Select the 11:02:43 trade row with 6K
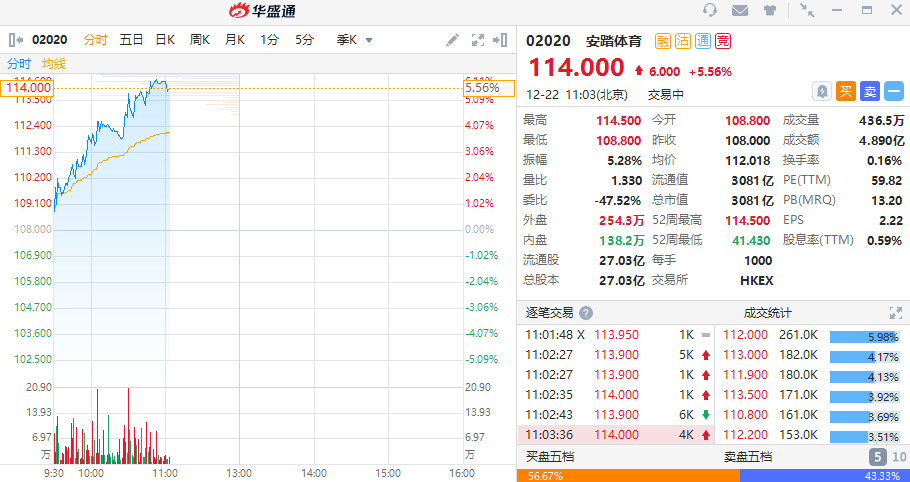 click(616, 415)
